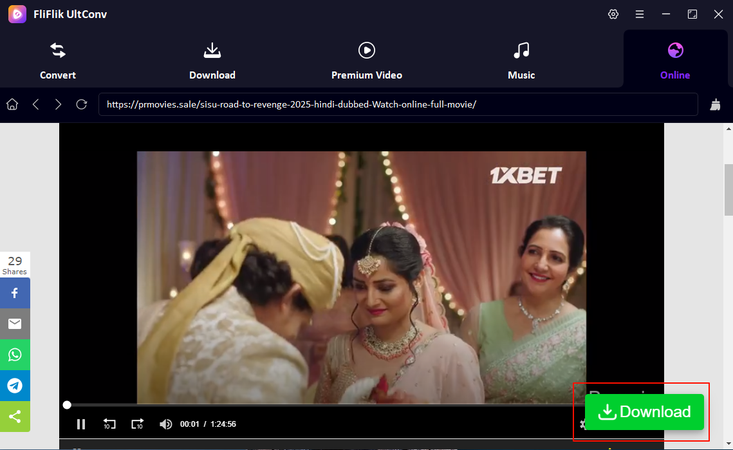Rewind video 10 seconds
Viewport: 733px width, 450px height.
click(x=109, y=424)
